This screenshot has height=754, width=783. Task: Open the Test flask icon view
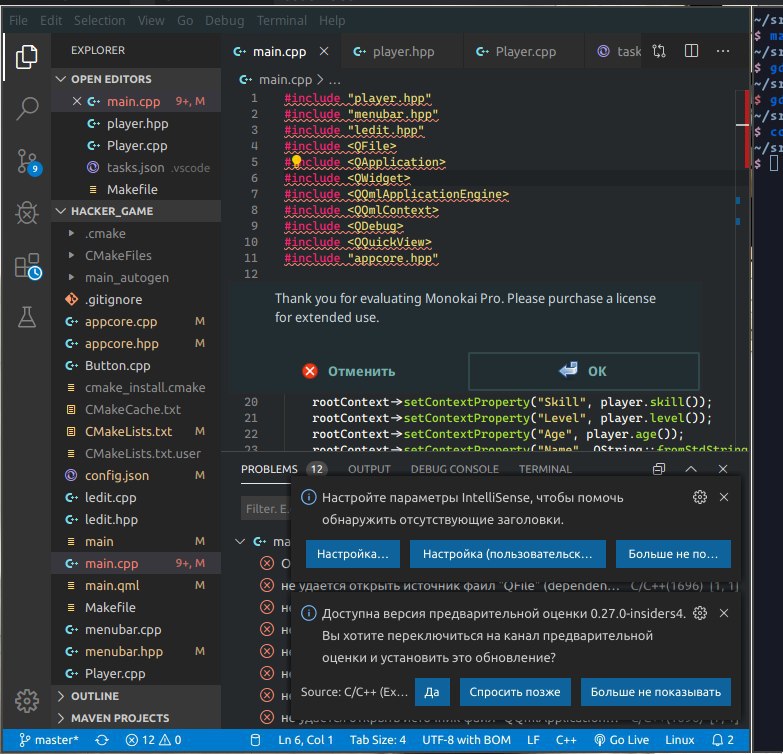pos(26,317)
